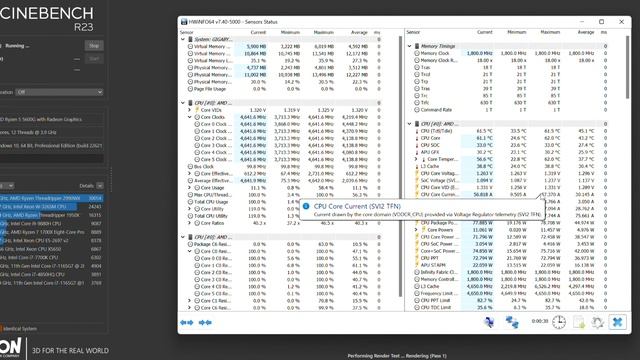The height and width of the screenshot is (360, 640).
Task: Select the AMD Ryzen Threadripper 2990WX ranking entry
Action: (x=51, y=198)
